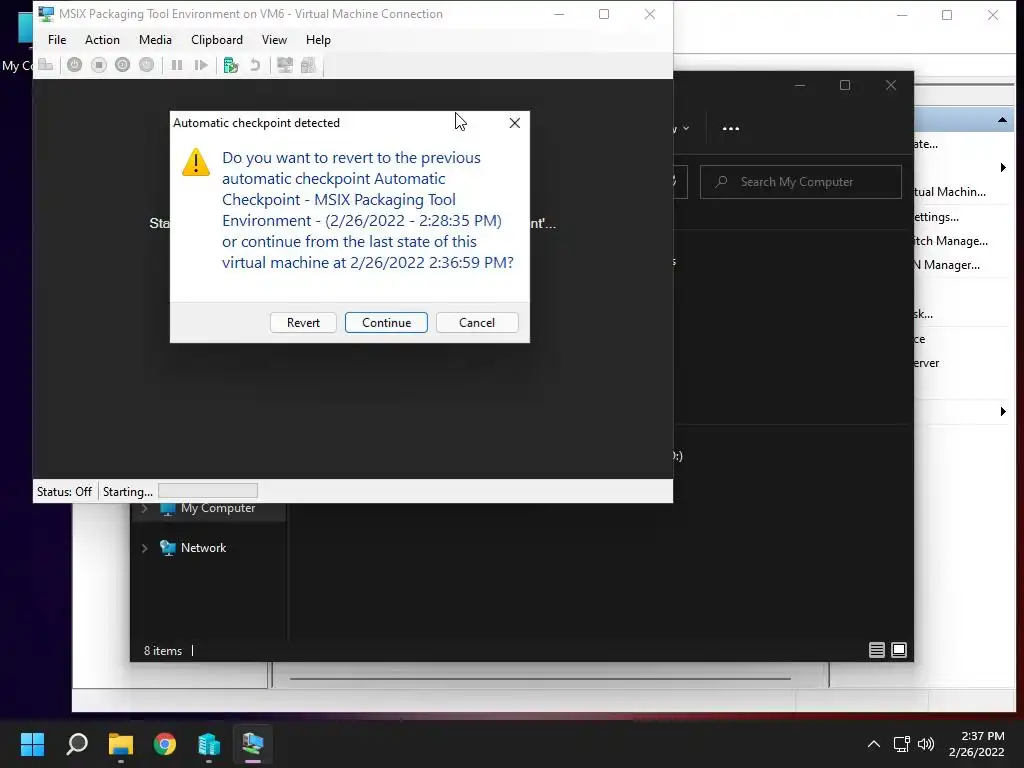Close the Automatic checkpoint detected dialog

(515, 123)
